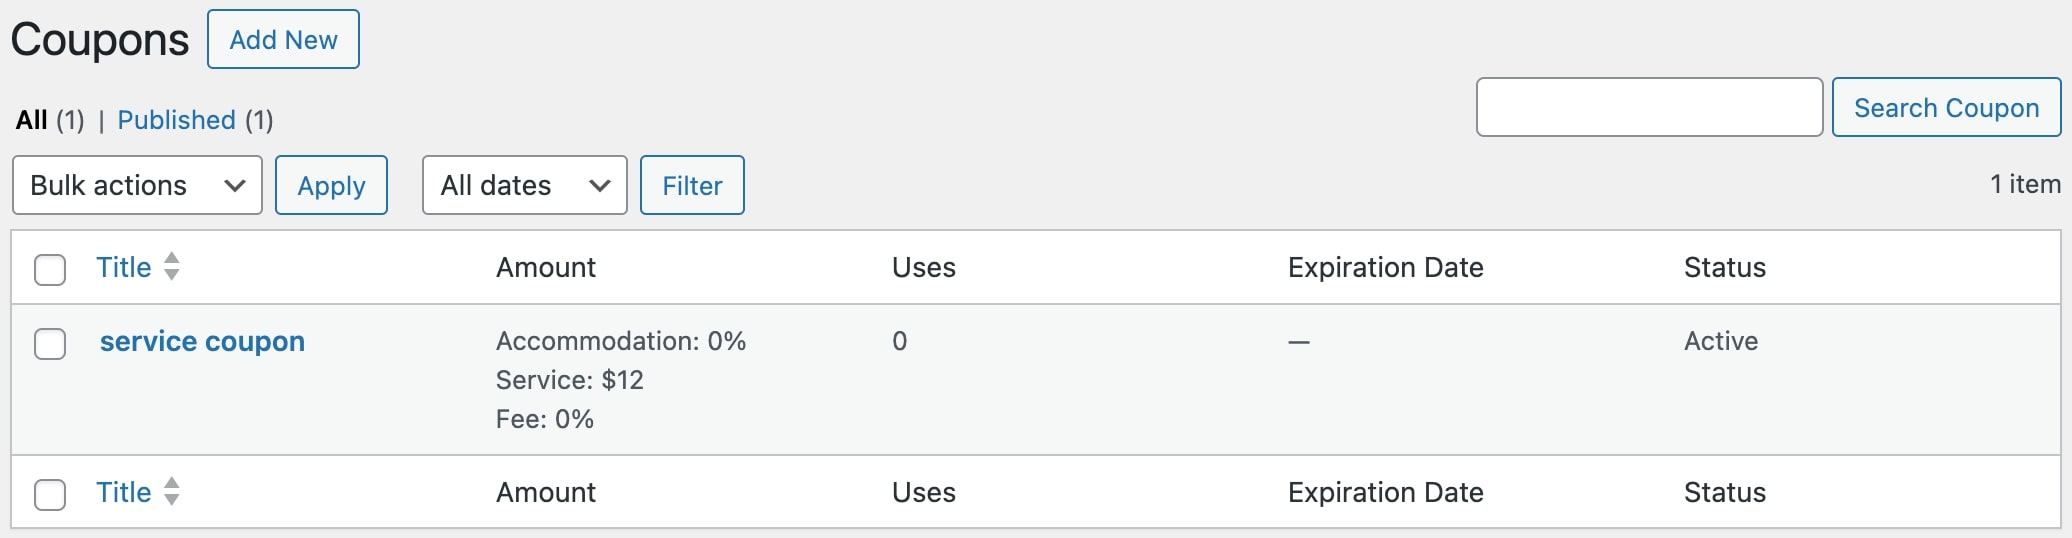The image size is (2072, 538).
Task: Focus the coupon search text field
Action: pyautogui.click(x=1650, y=107)
